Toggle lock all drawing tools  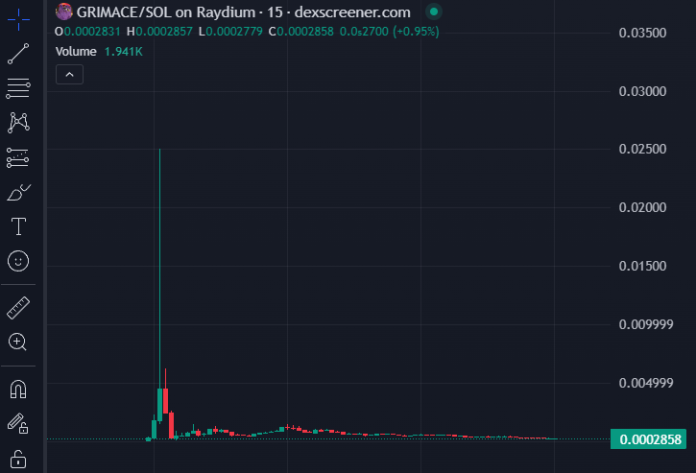pyautogui.click(x=18, y=459)
